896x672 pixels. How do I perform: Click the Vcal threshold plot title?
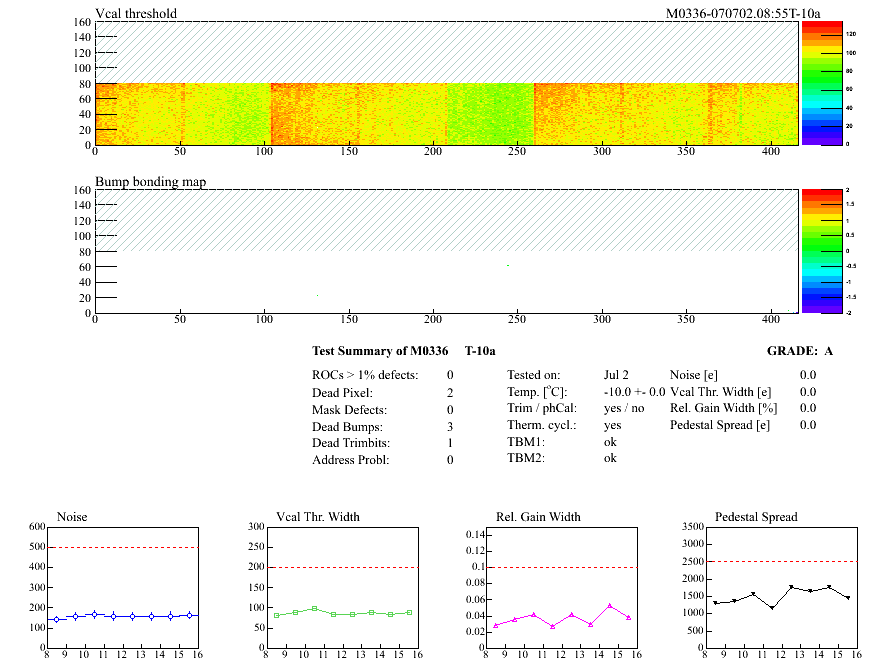tap(136, 13)
